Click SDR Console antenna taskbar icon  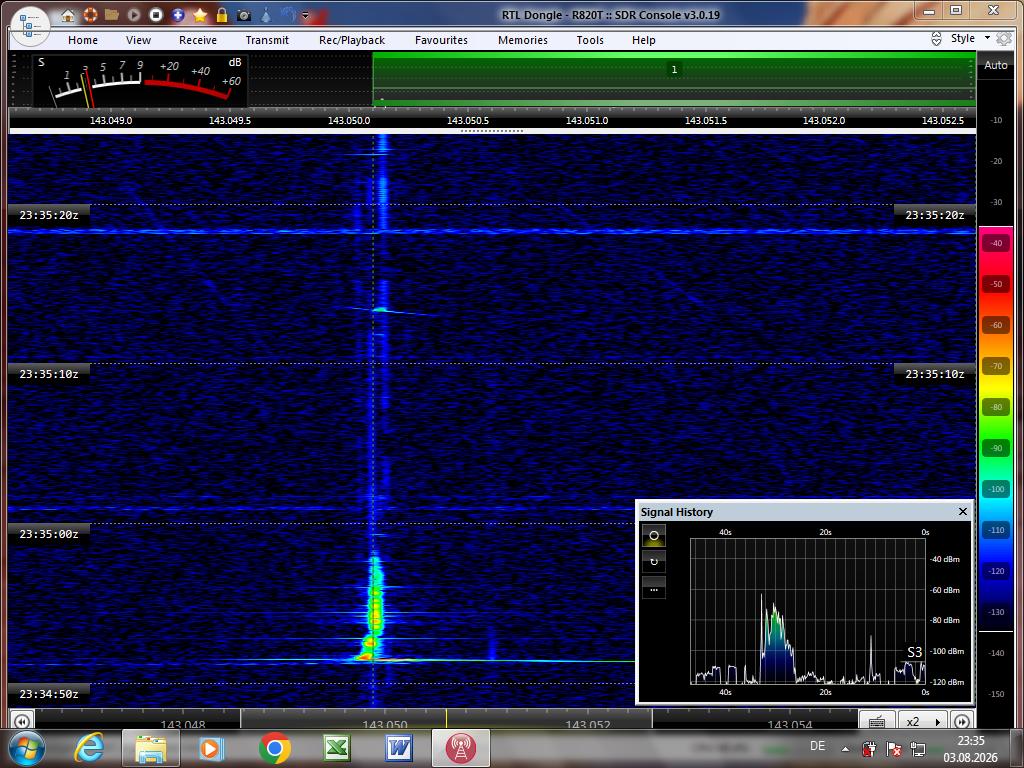point(460,748)
